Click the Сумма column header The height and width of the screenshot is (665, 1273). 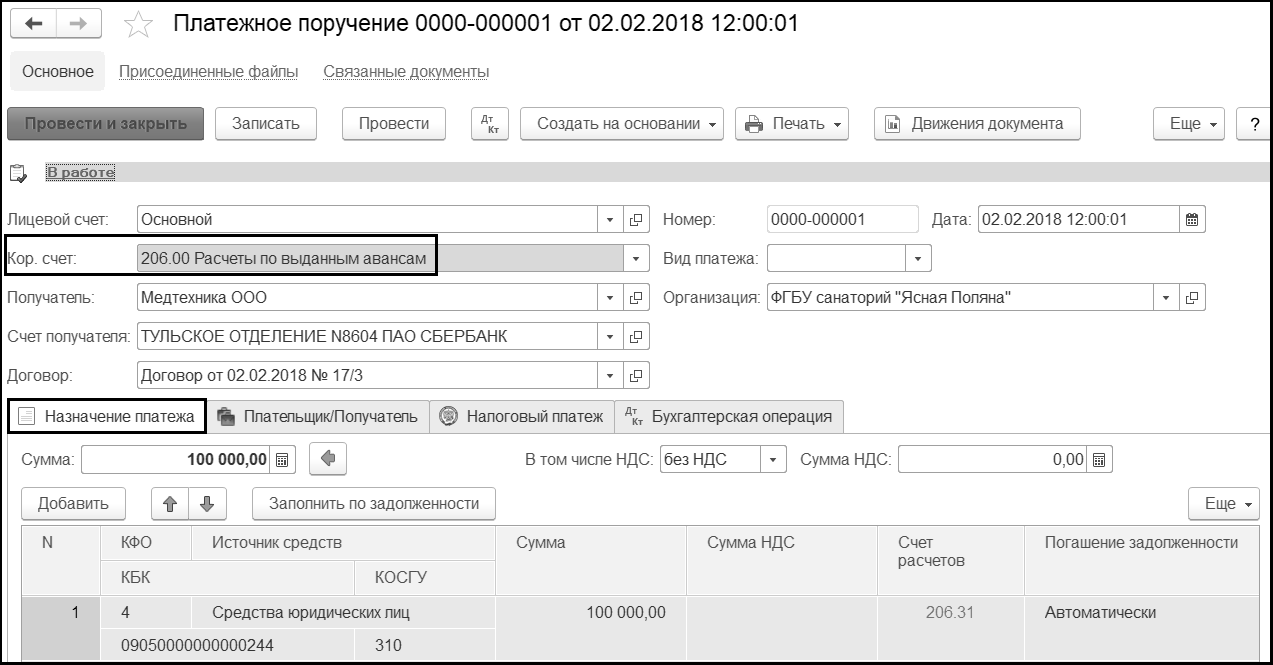591,560
